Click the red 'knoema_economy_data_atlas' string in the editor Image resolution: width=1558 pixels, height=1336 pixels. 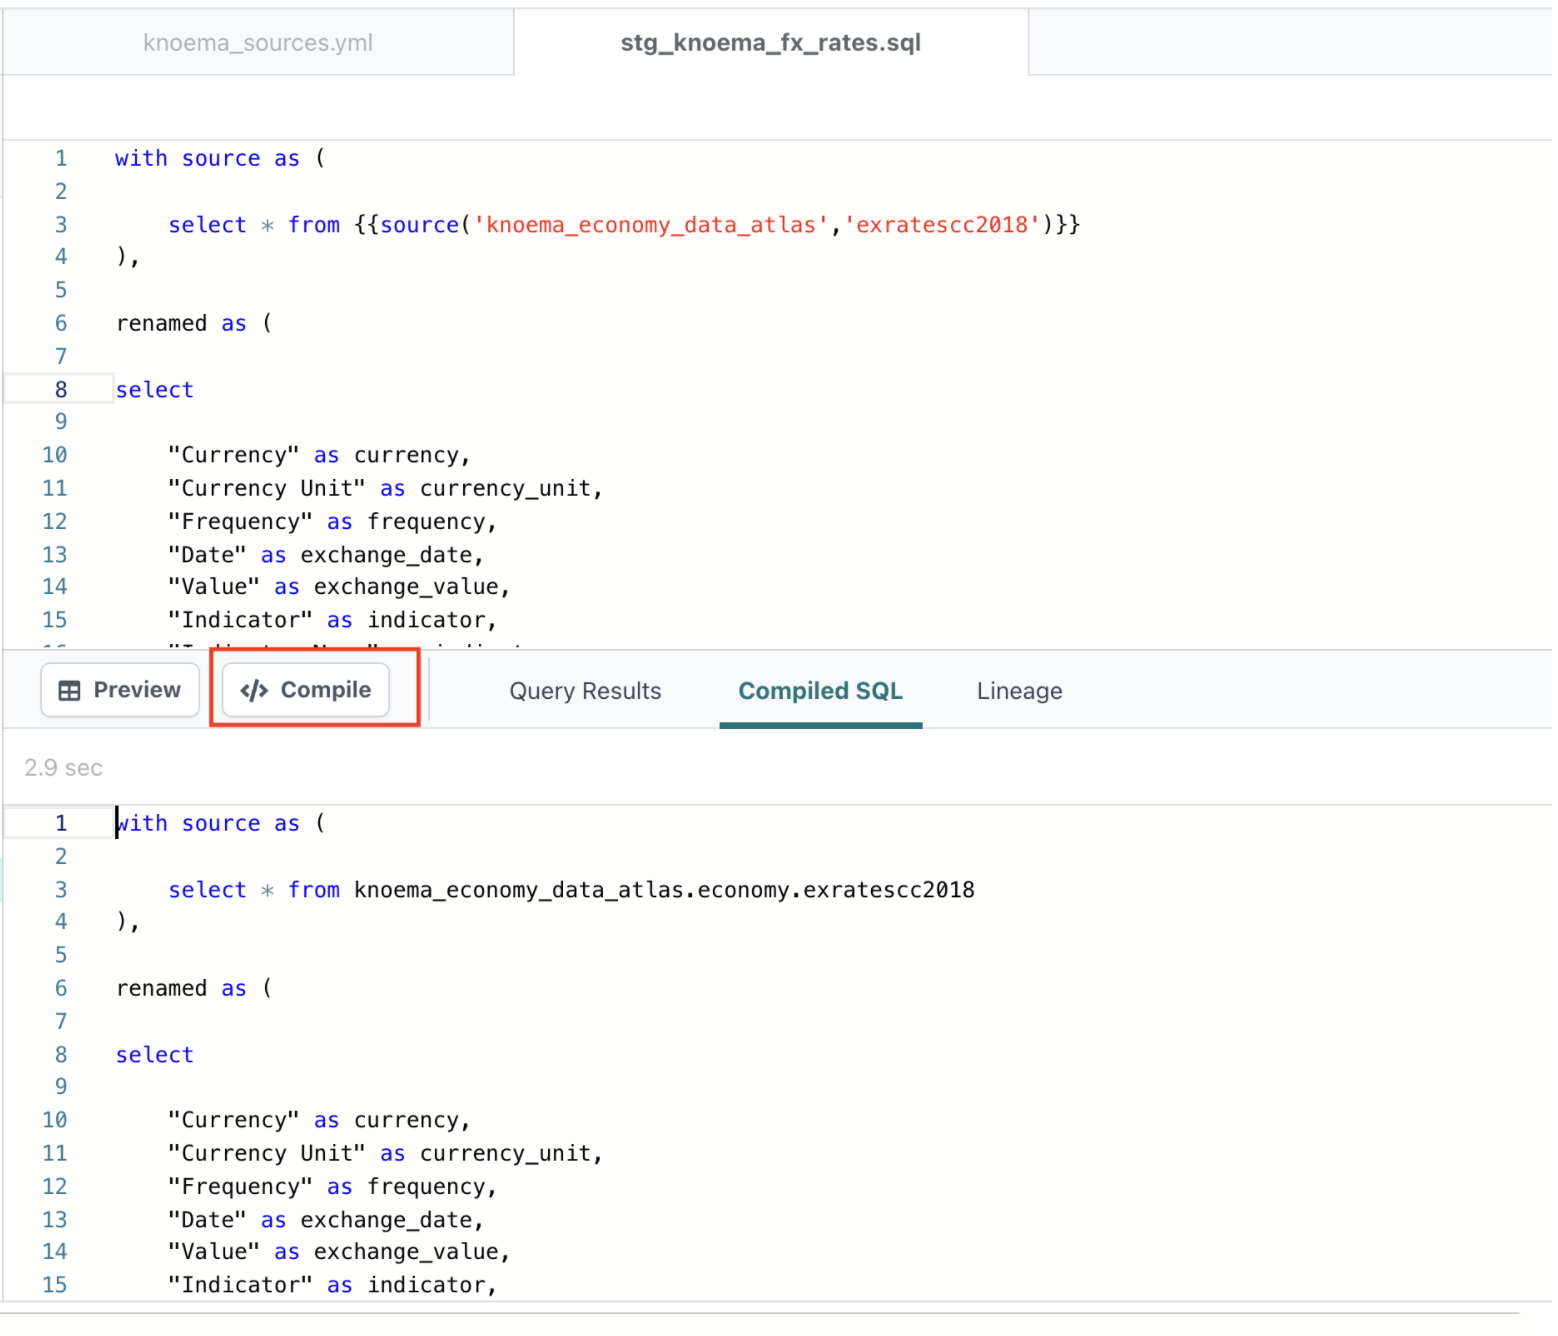[650, 225]
